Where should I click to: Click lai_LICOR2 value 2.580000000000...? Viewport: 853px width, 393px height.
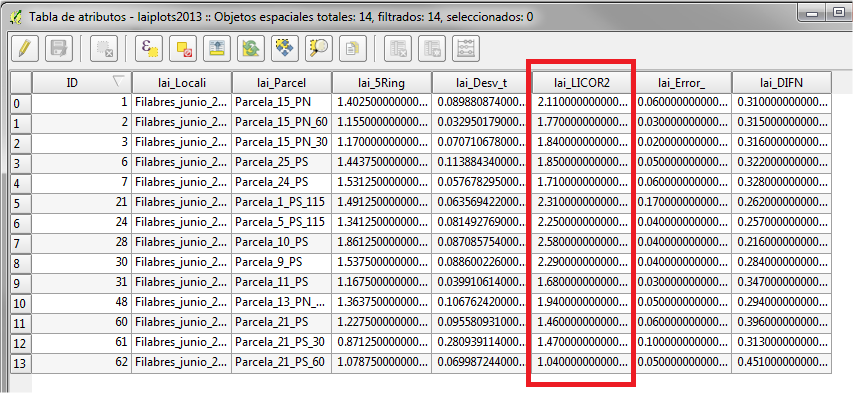click(x=582, y=242)
